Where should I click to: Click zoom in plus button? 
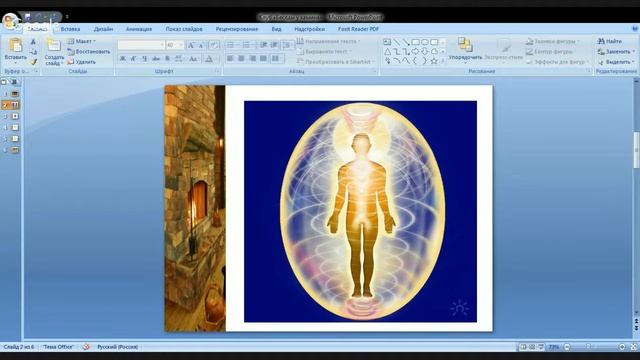622,347
